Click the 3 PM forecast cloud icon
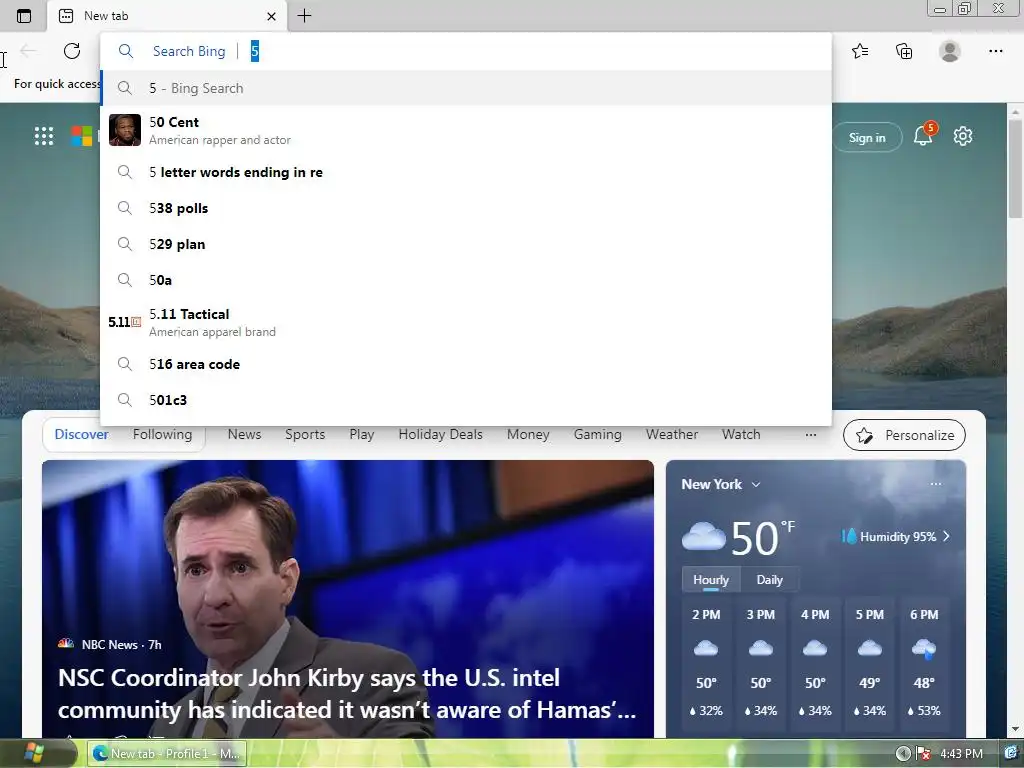1024x768 pixels. [761, 648]
